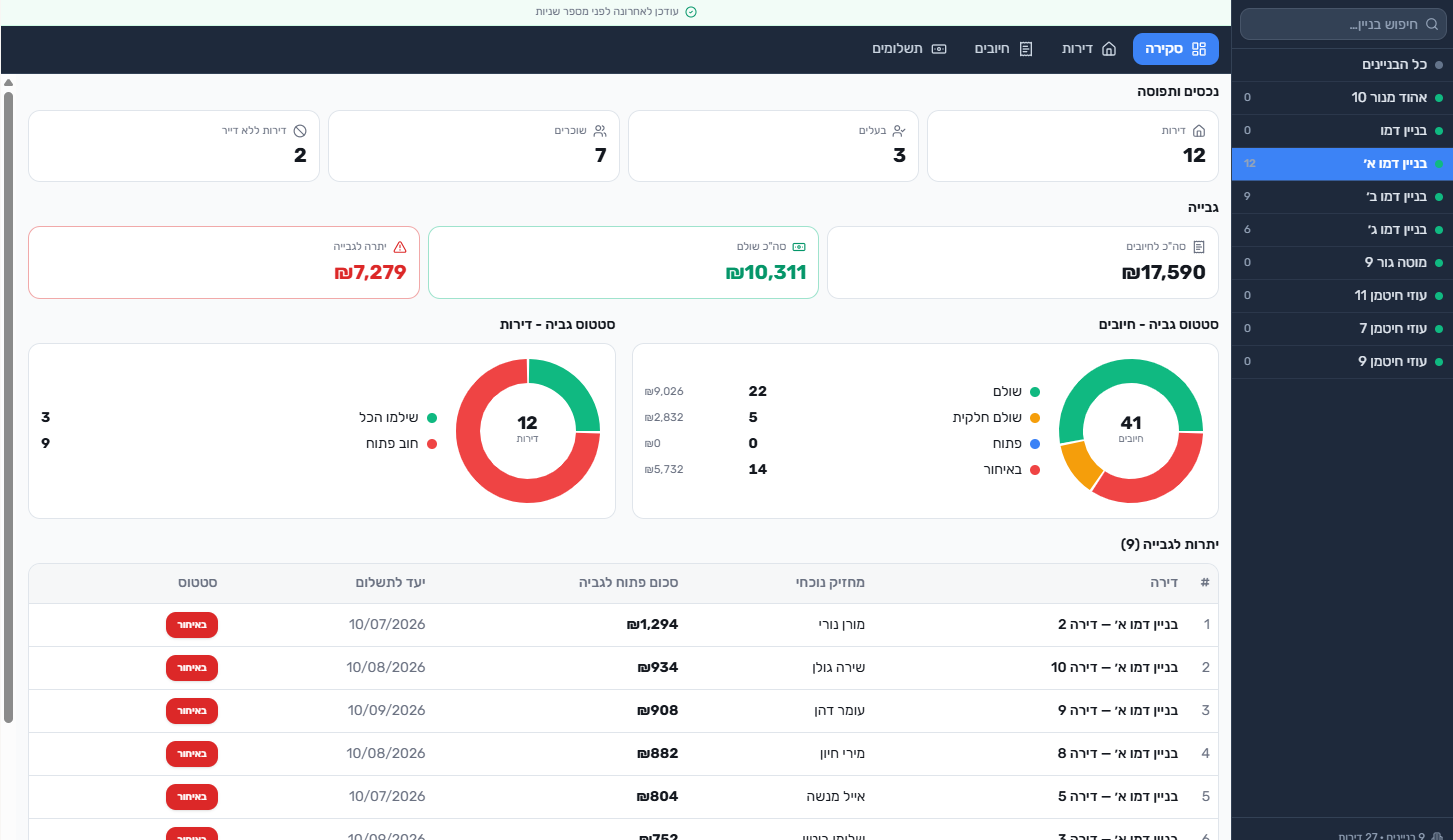1453x840 pixels.
Task: Click the שולם חלקית orange legend dot
Action: coord(1035,418)
